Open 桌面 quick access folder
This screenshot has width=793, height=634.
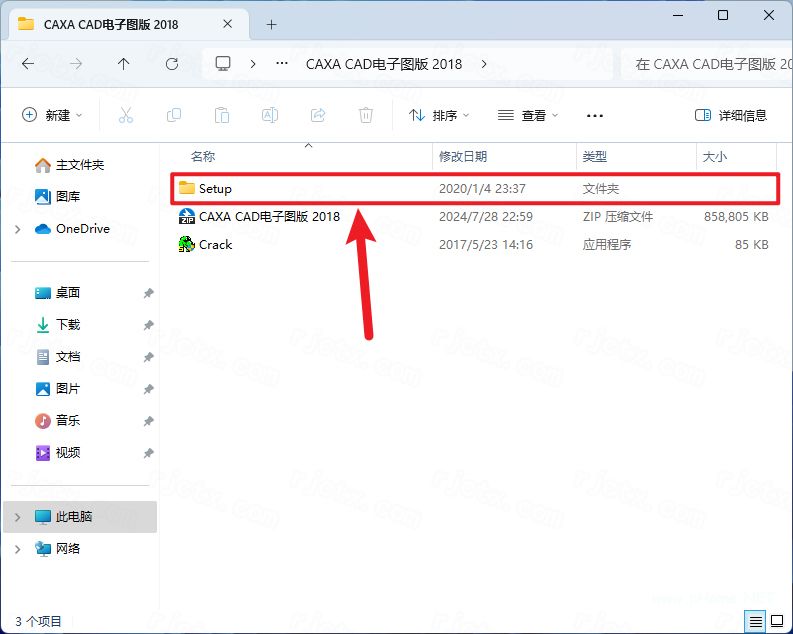[57, 292]
